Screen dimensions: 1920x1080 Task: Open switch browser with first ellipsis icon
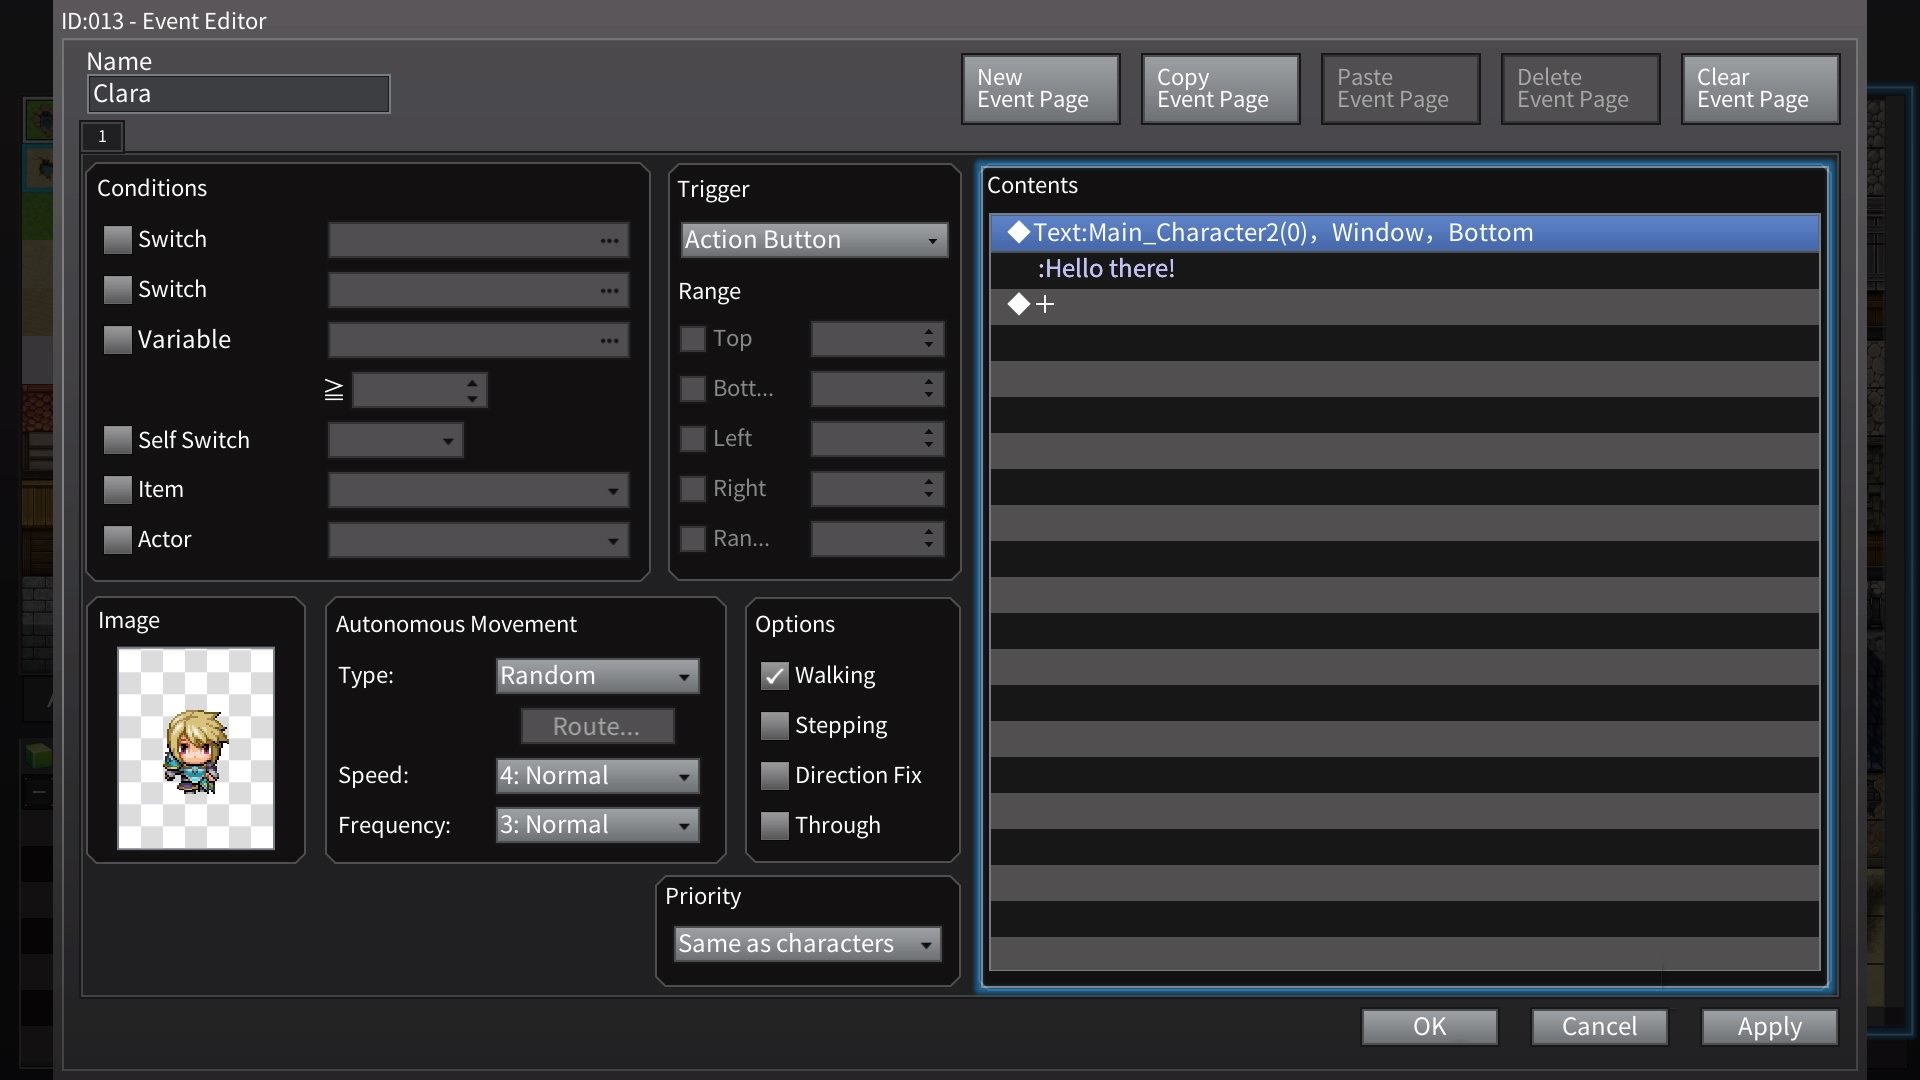(x=610, y=239)
